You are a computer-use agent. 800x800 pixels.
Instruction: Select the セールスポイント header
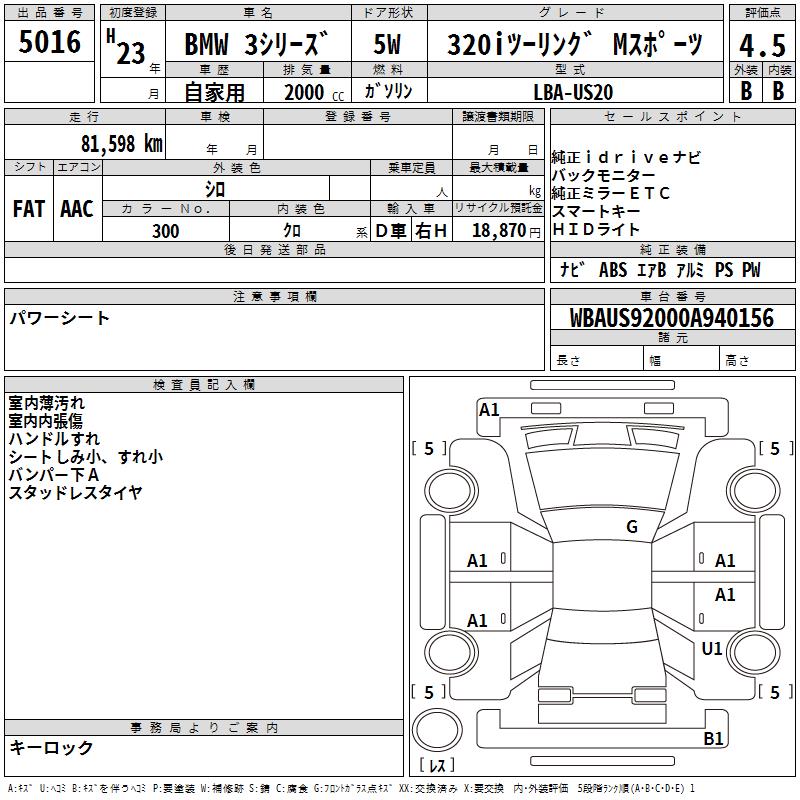click(672, 116)
